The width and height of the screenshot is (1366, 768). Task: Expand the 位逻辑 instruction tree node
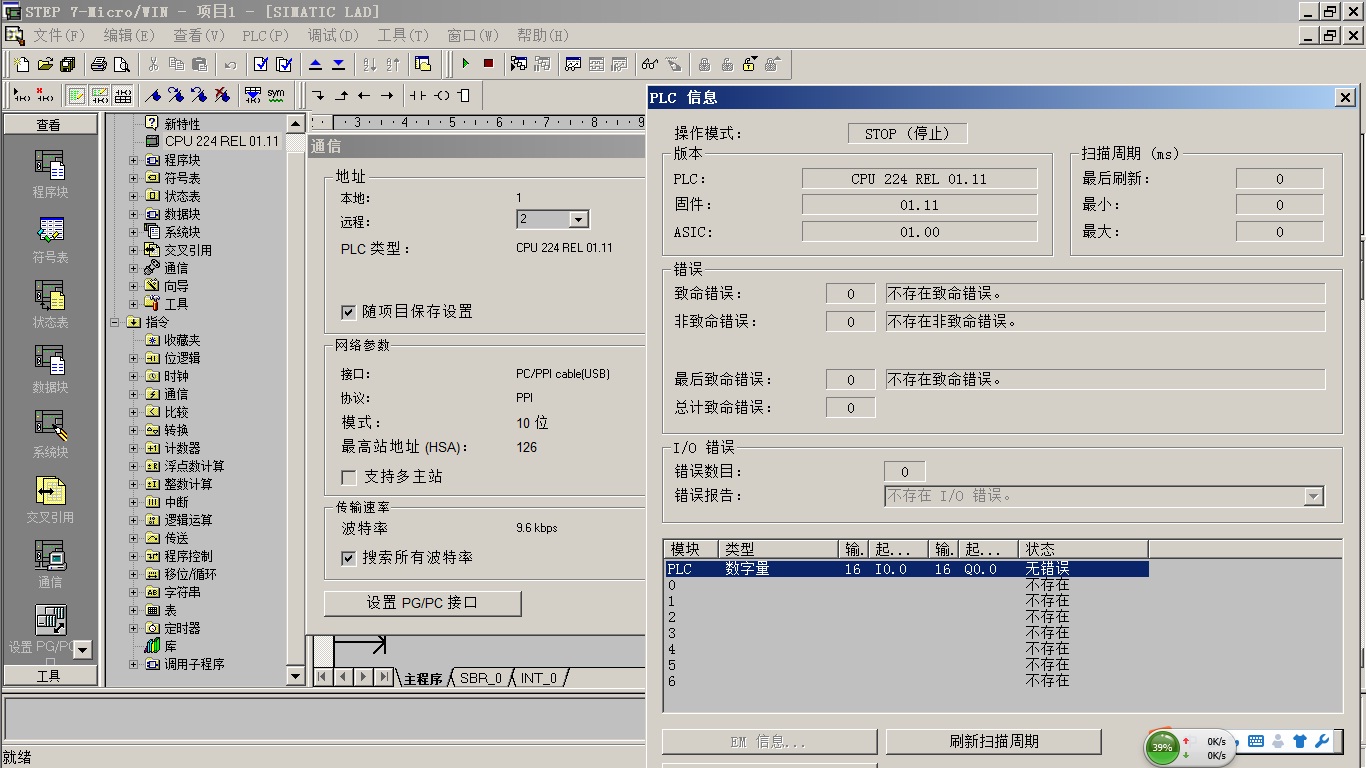pyautogui.click(x=134, y=358)
